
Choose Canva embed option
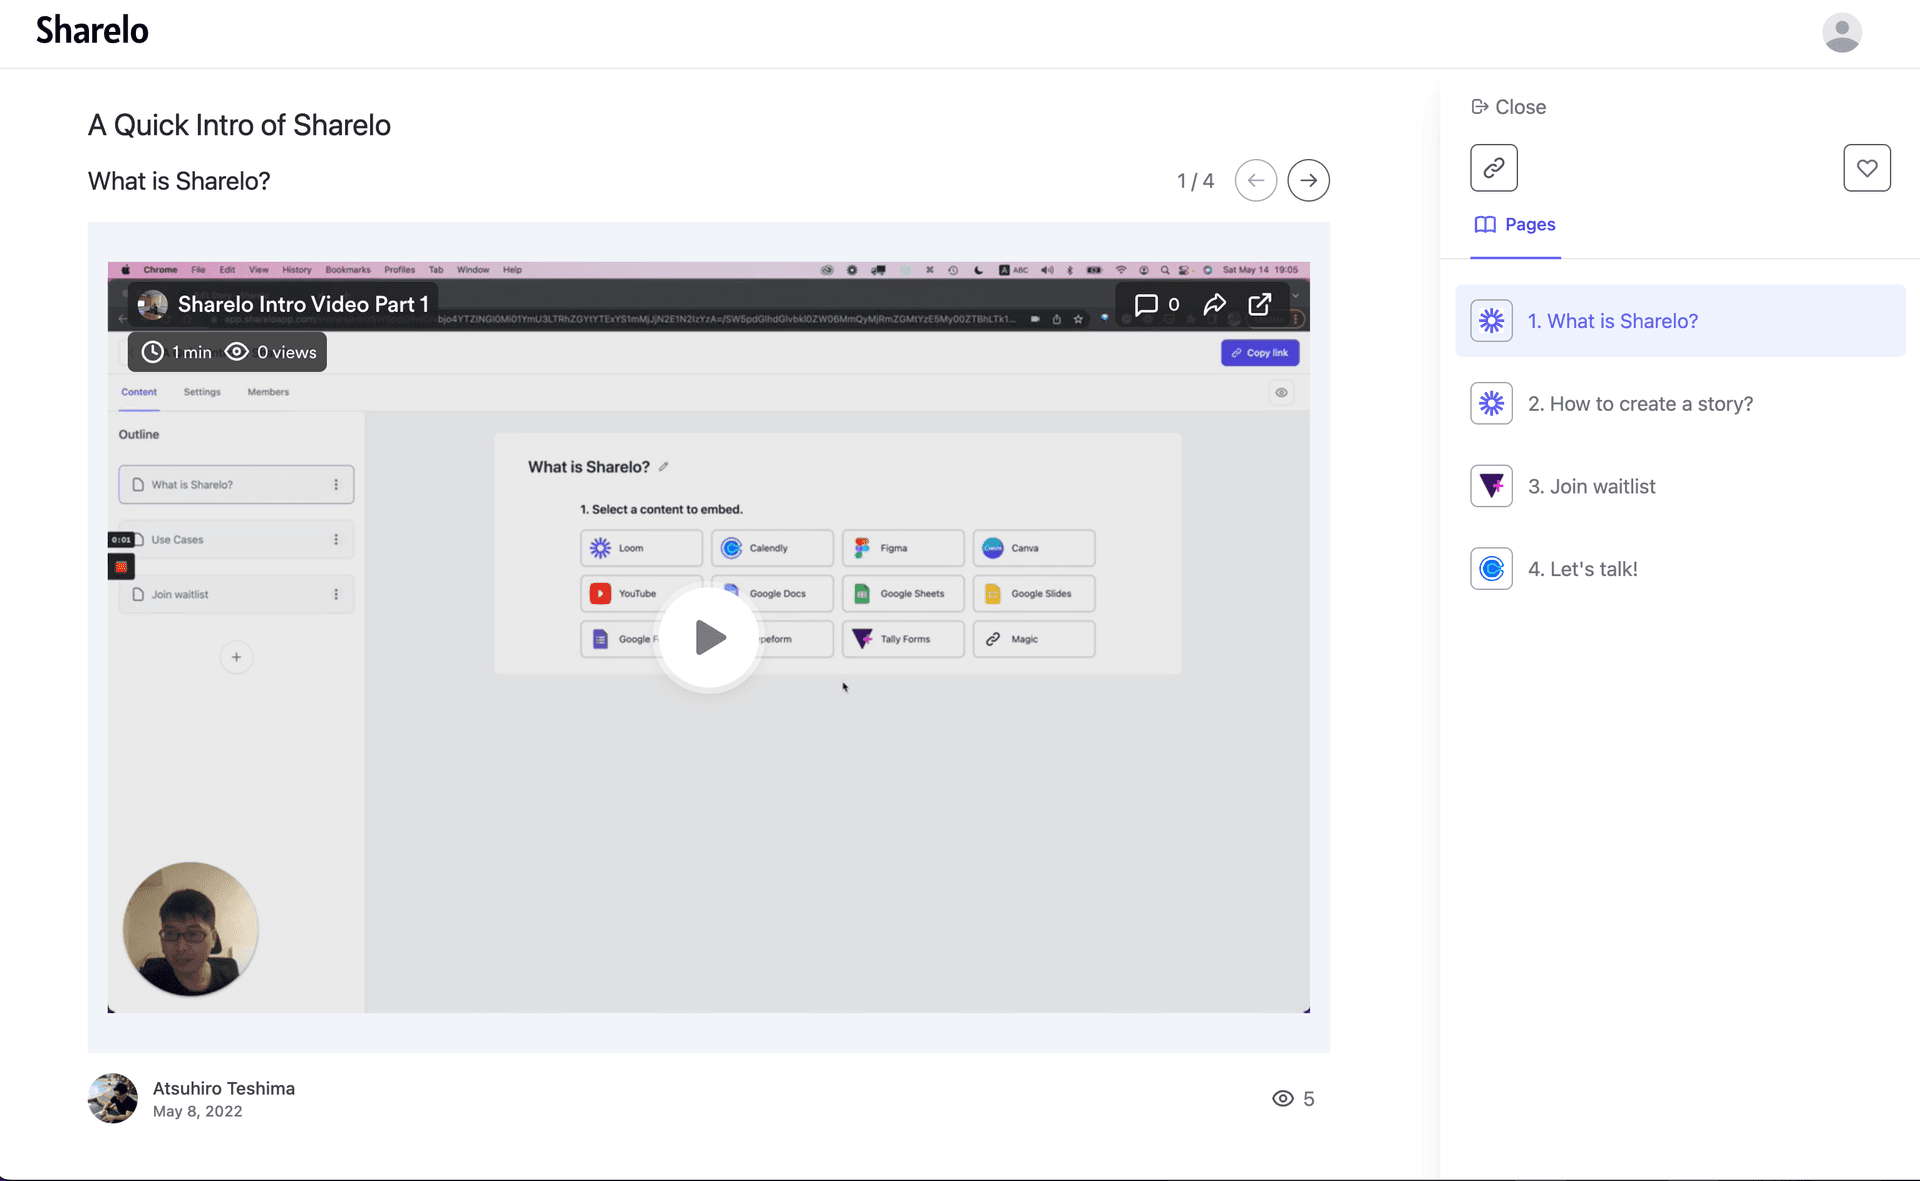1034,548
